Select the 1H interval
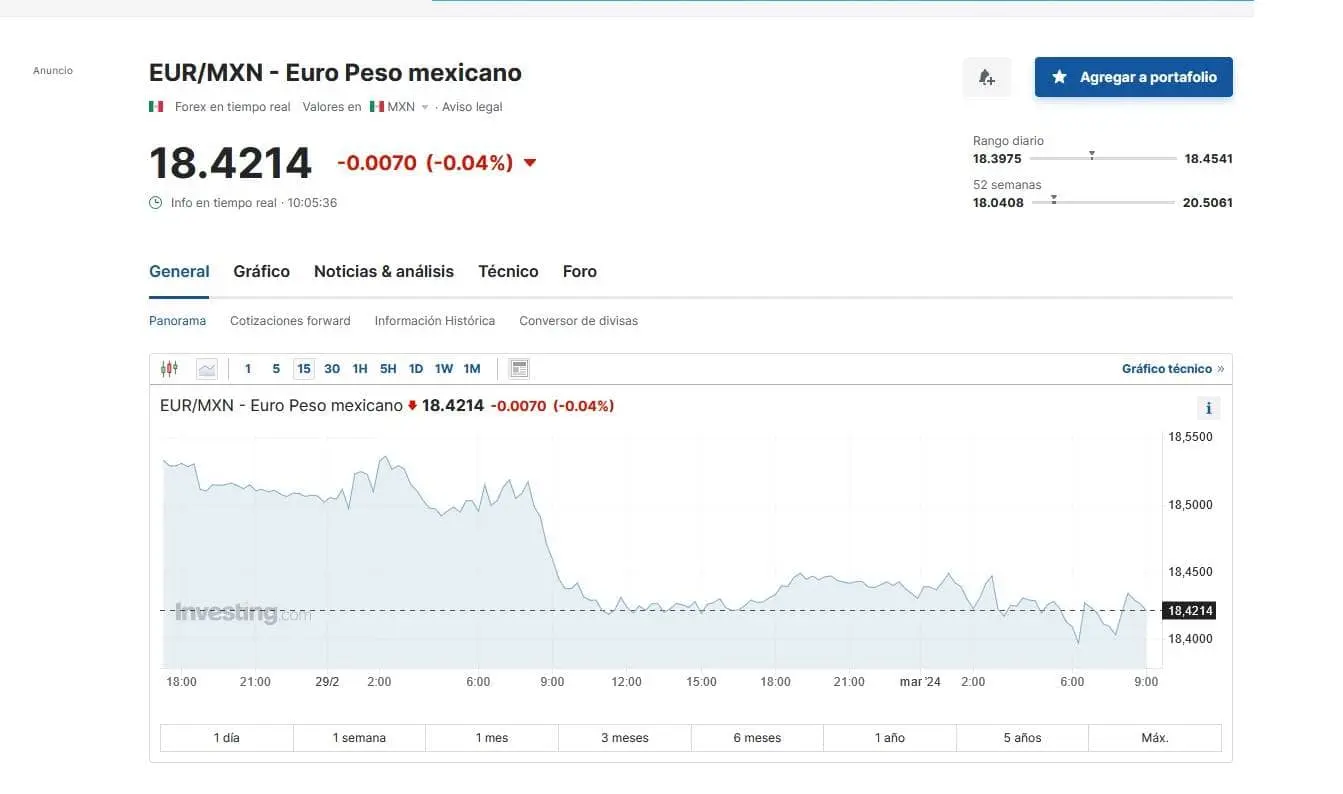 pyautogui.click(x=360, y=369)
